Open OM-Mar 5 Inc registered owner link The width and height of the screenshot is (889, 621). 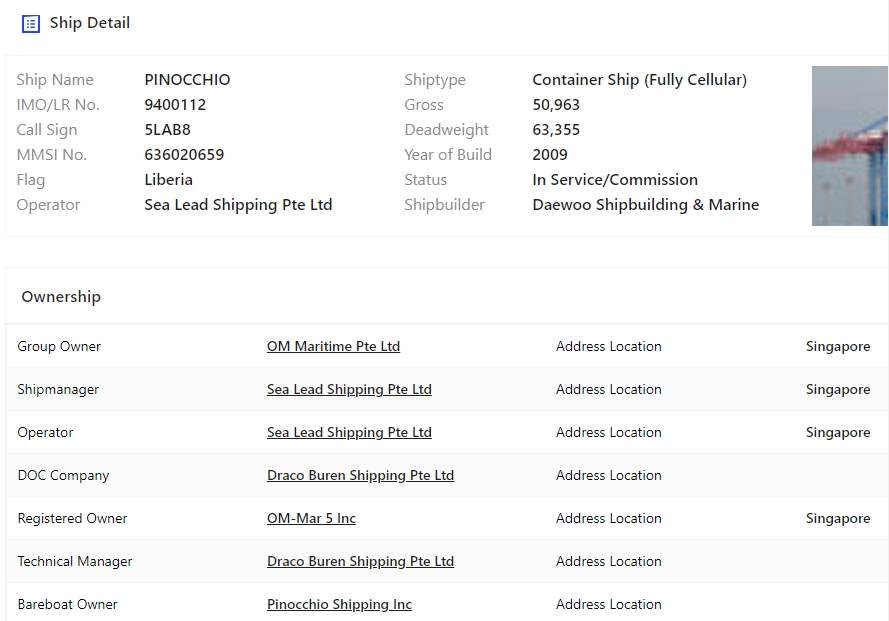click(x=311, y=518)
